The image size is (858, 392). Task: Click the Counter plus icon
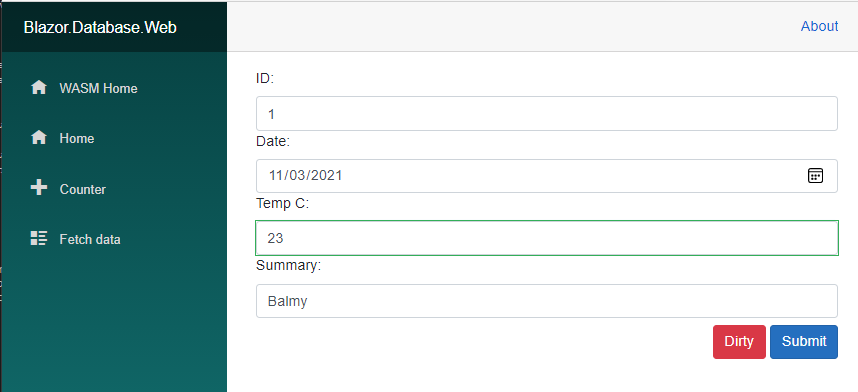coord(39,188)
